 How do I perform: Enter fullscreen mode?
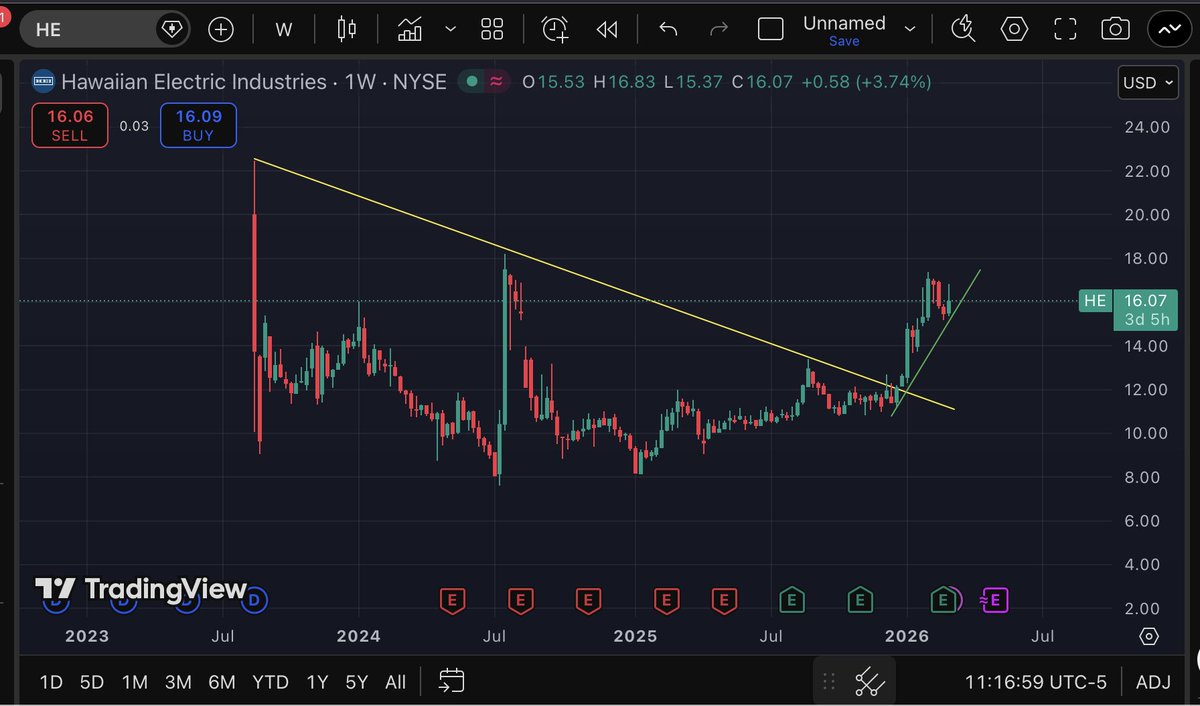click(x=1066, y=29)
